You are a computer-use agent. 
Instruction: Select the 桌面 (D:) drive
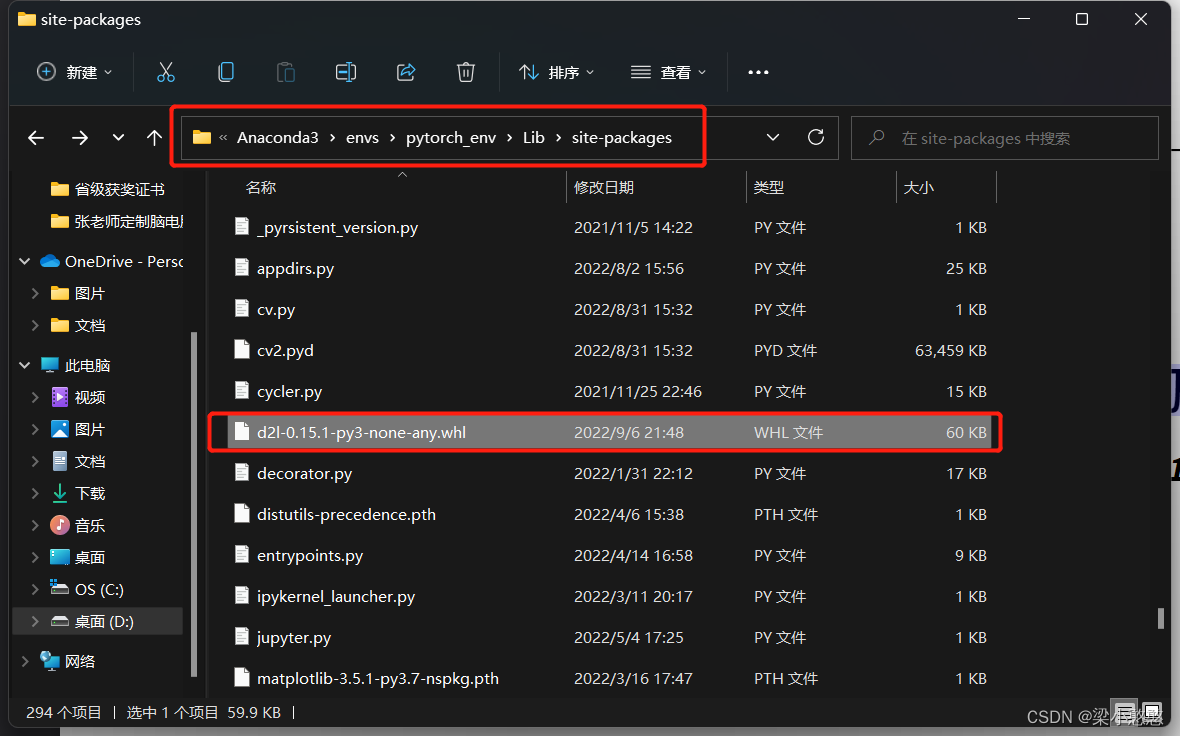(92, 622)
